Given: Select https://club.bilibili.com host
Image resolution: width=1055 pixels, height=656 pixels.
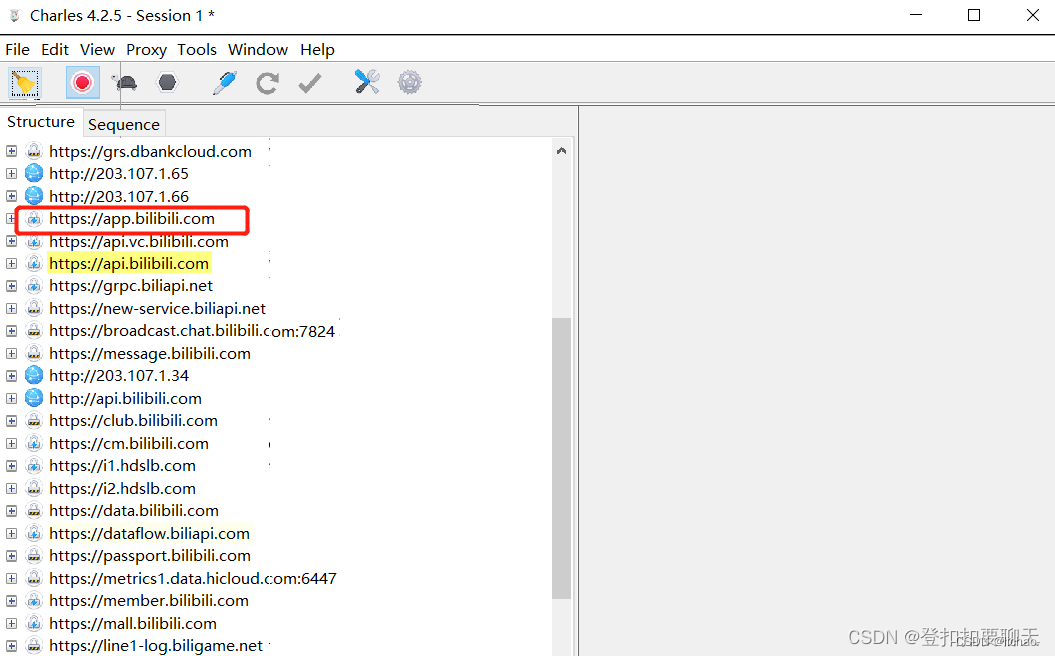Looking at the screenshot, I should (x=133, y=421).
